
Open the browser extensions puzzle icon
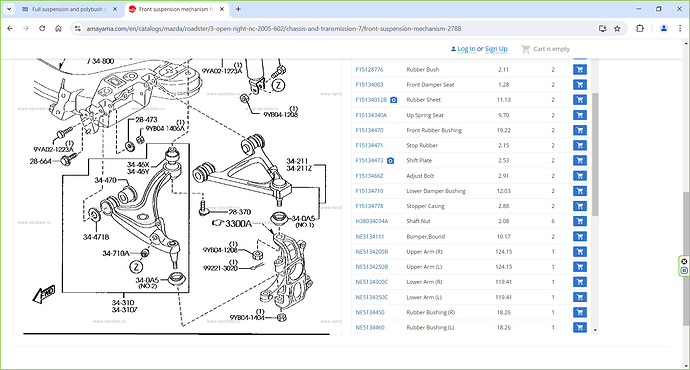click(x=640, y=29)
